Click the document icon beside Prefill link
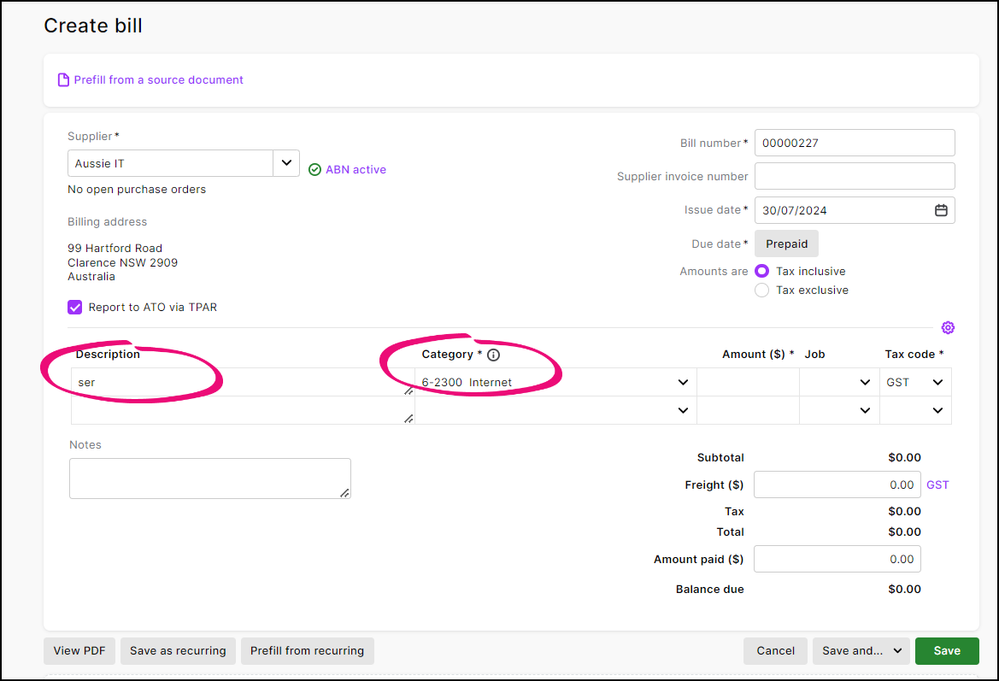This screenshot has height=681, width=999. [x=64, y=80]
